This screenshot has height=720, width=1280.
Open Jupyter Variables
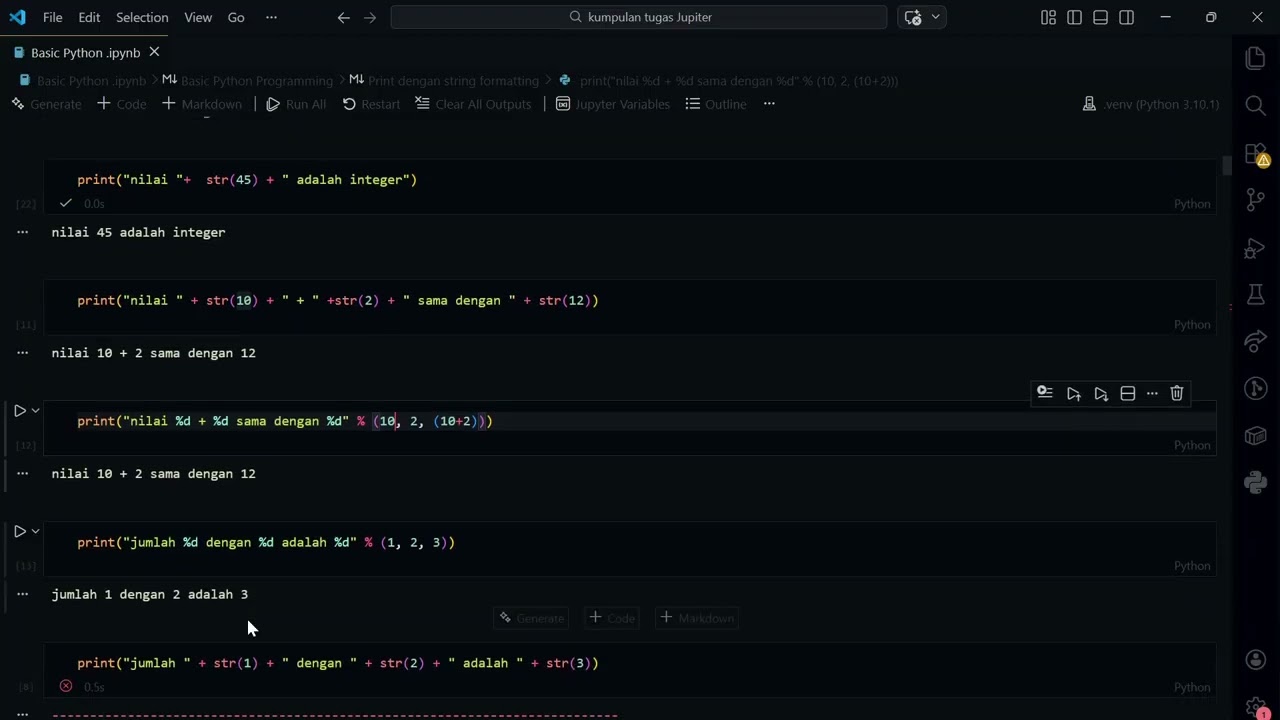(613, 104)
